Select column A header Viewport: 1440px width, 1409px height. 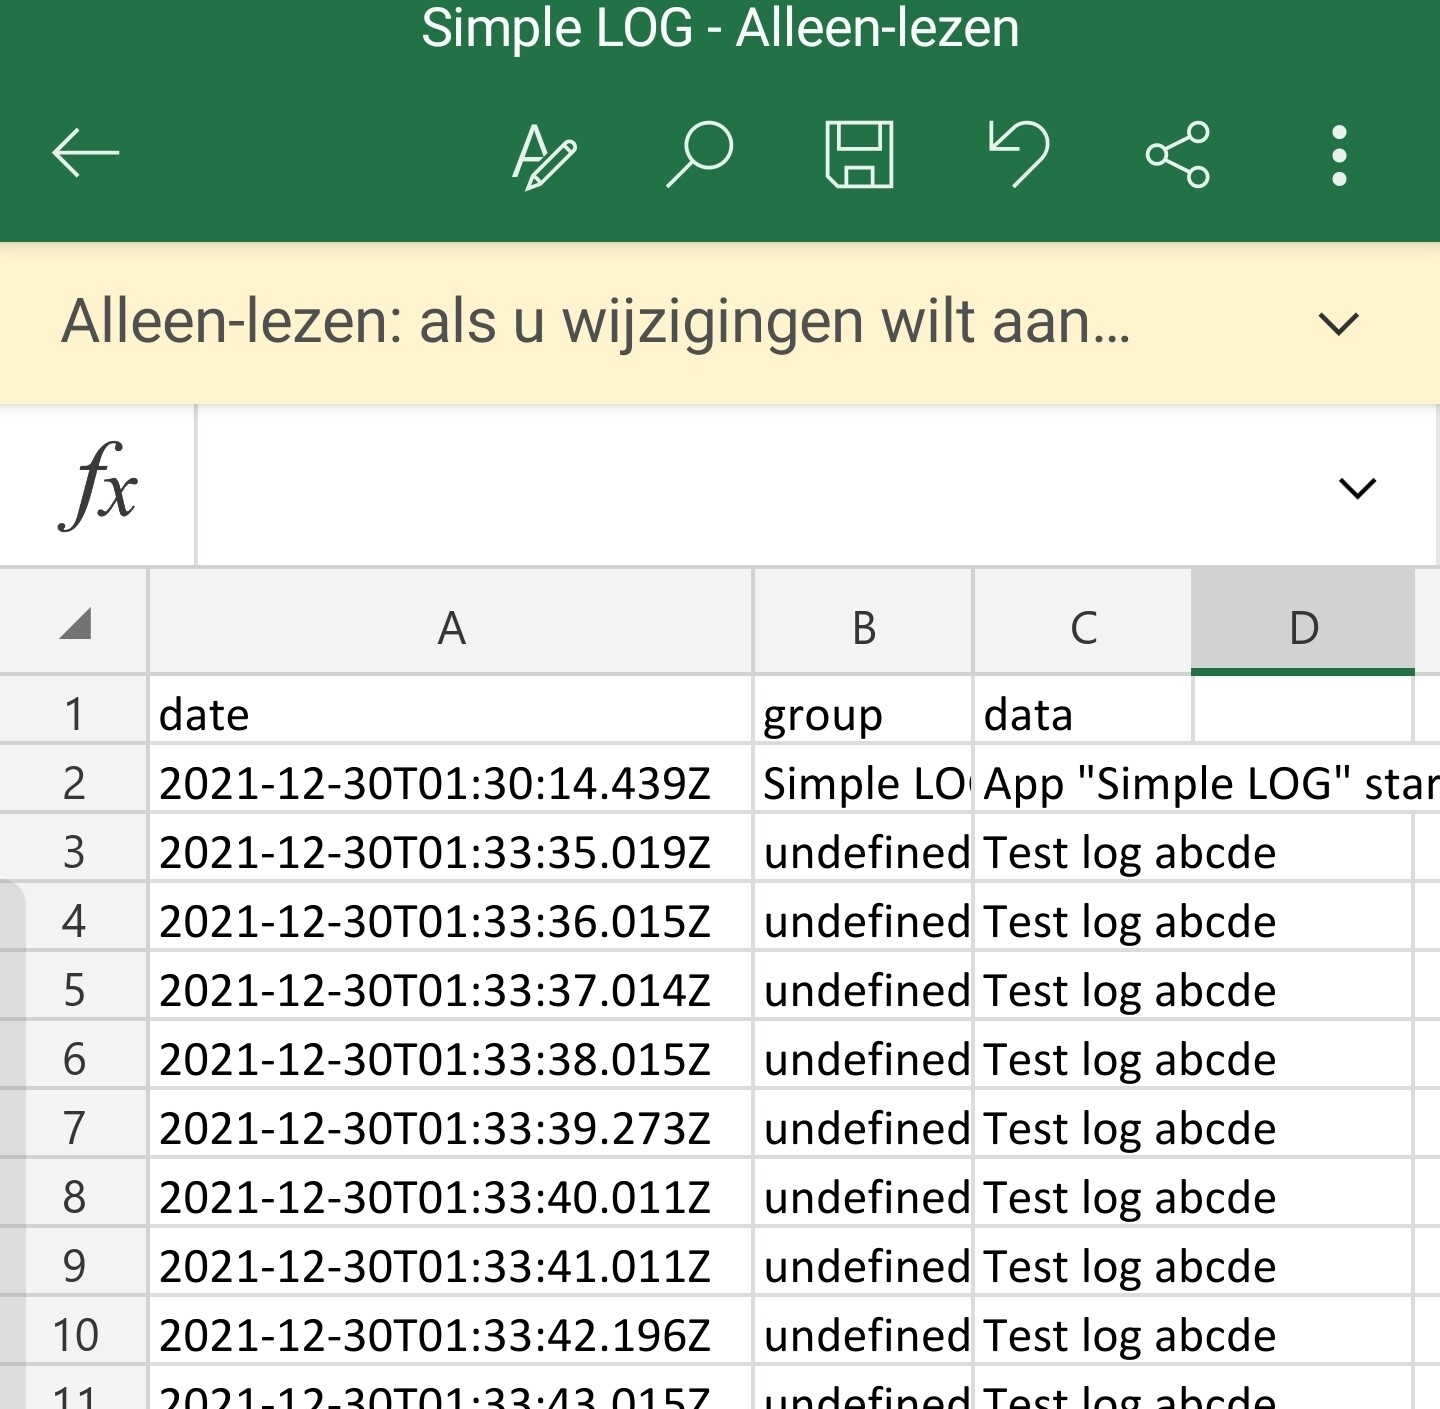451,628
